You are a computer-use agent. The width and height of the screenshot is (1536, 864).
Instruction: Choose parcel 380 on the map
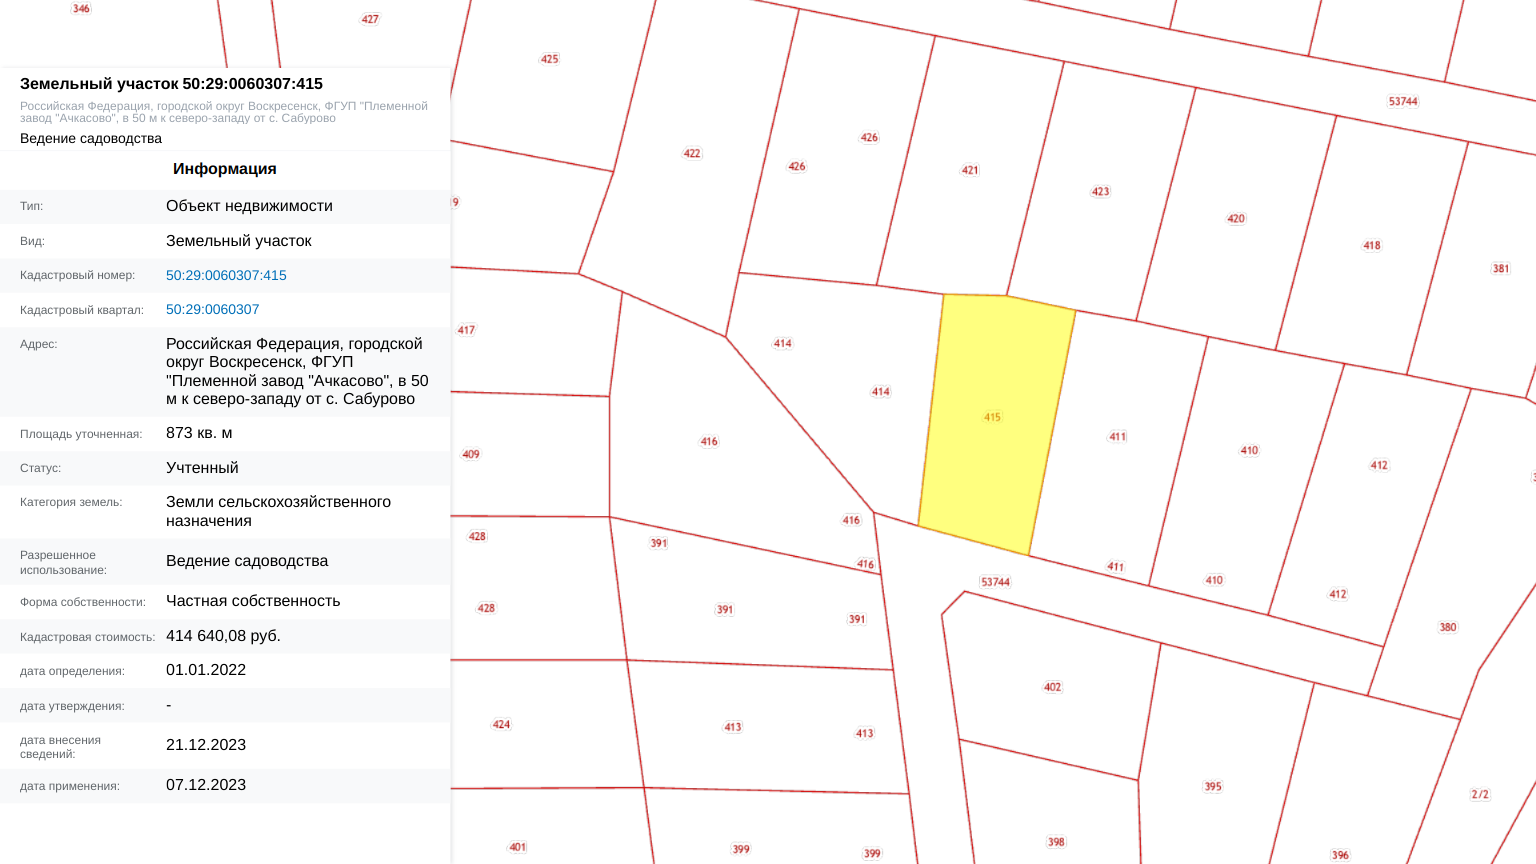point(1447,627)
